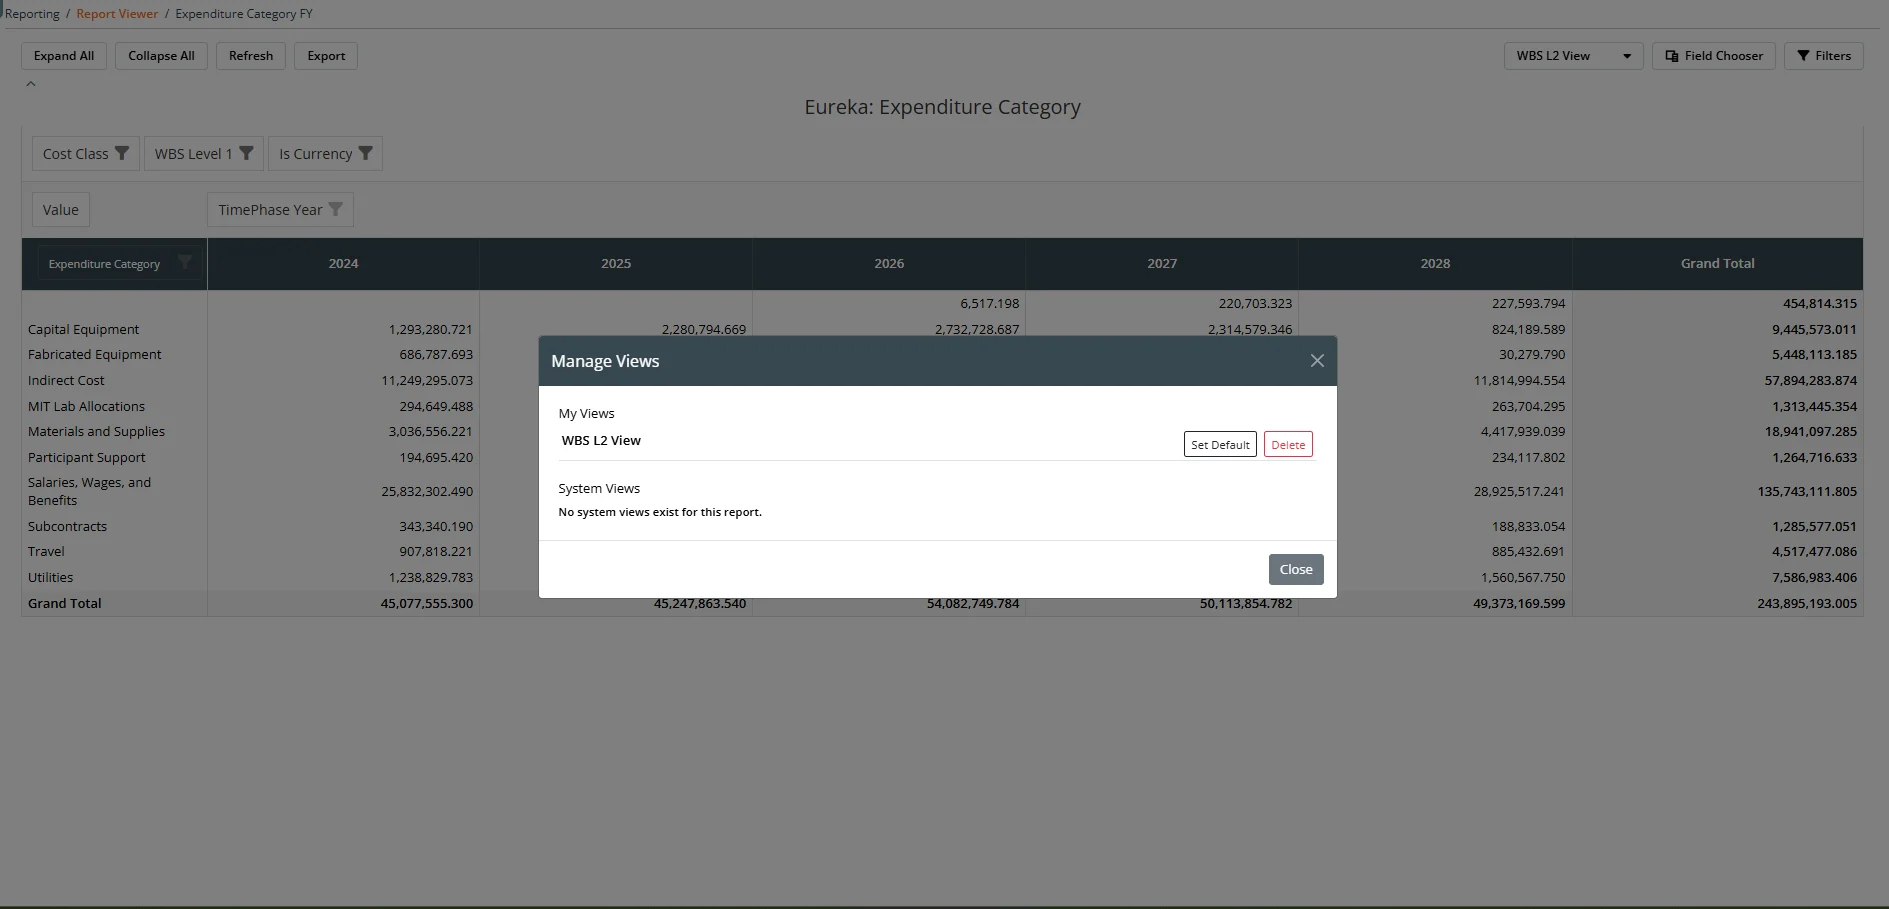Image resolution: width=1889 pixels, height=909 pixels.
Task: Select Salaries, Wages, and Benefits row label
Action: 89,491
